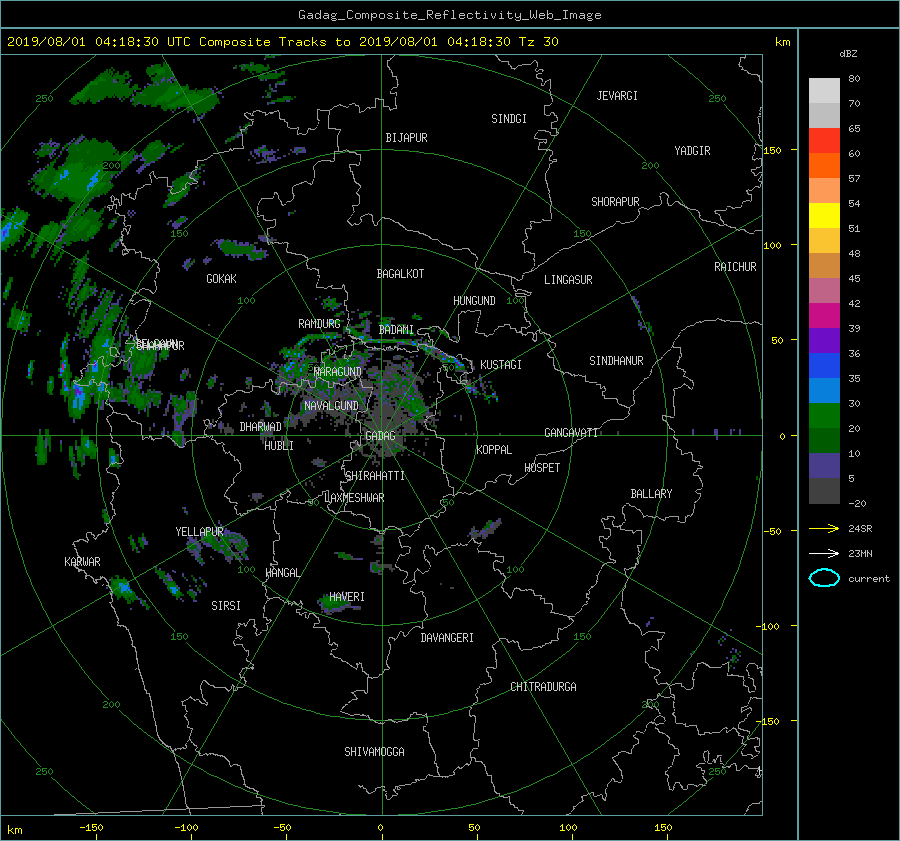Click the UTC Composite Tracks timestamp header
This screenshot has height=841, width=900.
[x=283, y=42]
